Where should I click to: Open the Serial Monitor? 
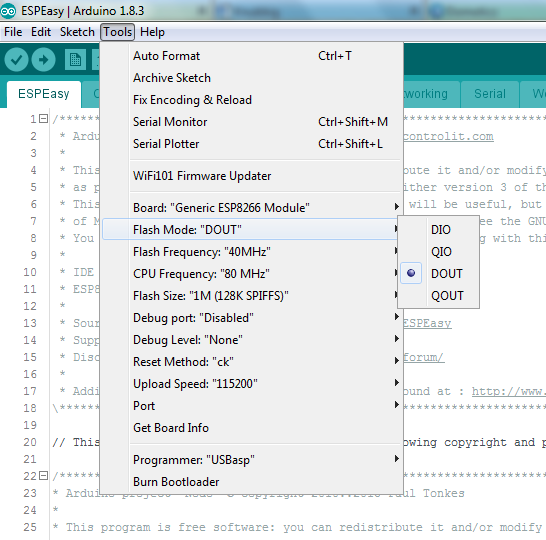tap(252, 122)
